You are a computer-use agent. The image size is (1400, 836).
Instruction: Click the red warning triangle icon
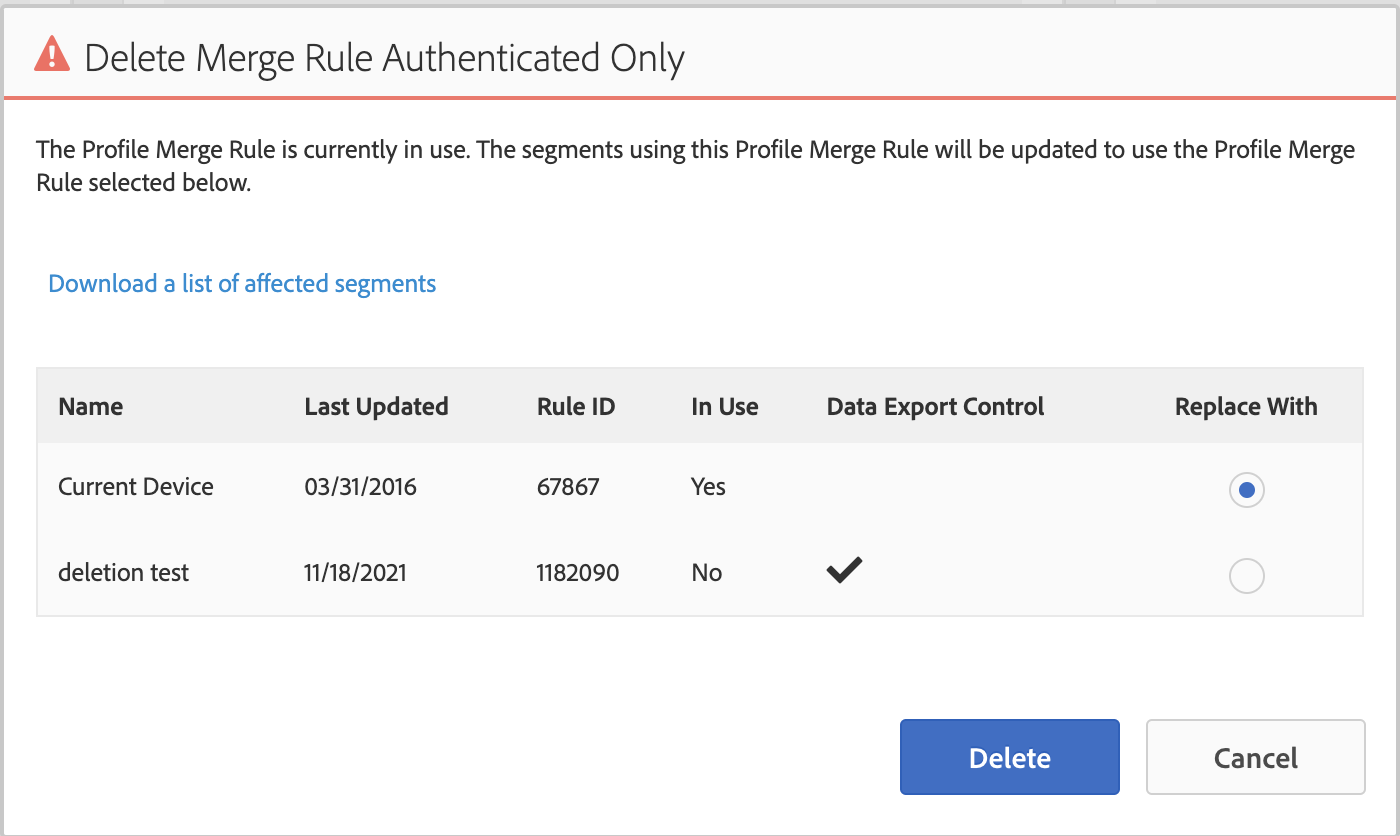coord(52,55)
